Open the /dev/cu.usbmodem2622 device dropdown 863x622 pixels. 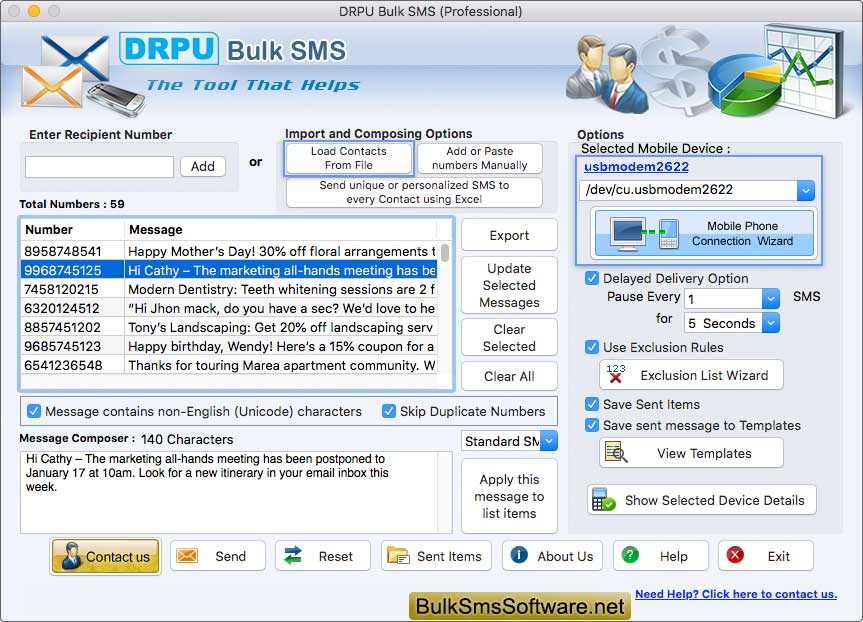pos(806,190)
